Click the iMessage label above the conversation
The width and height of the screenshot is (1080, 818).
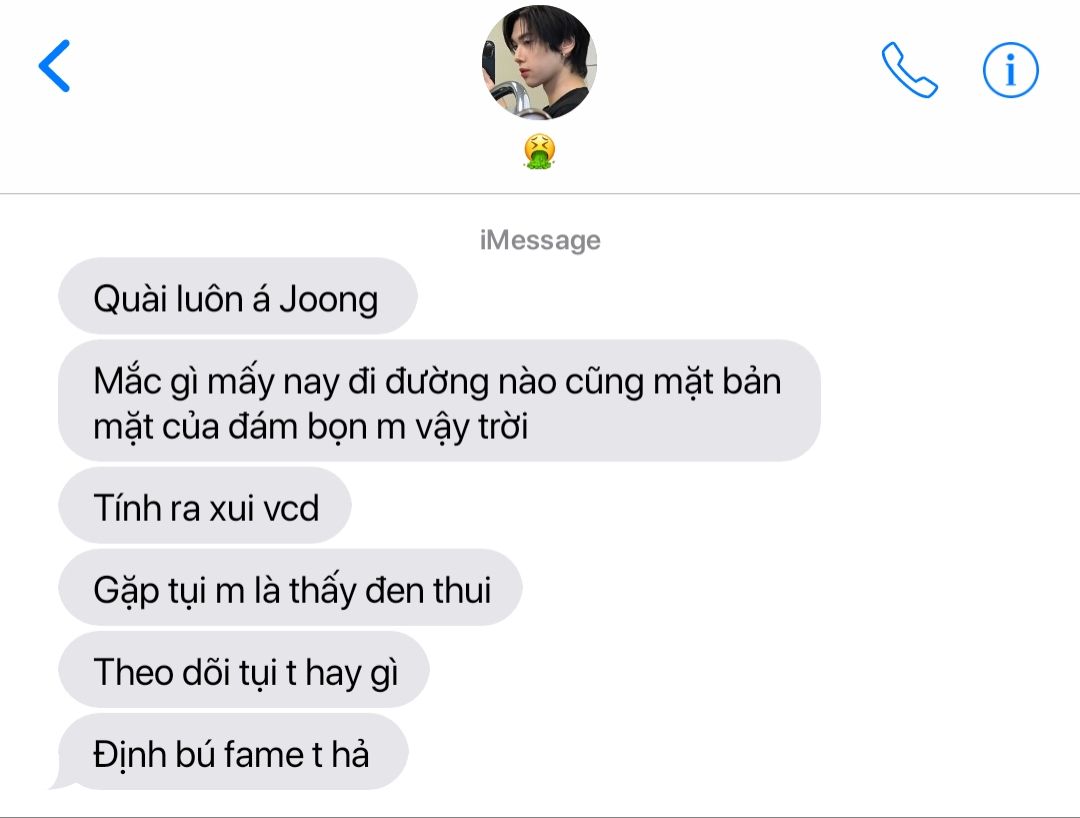540,240
